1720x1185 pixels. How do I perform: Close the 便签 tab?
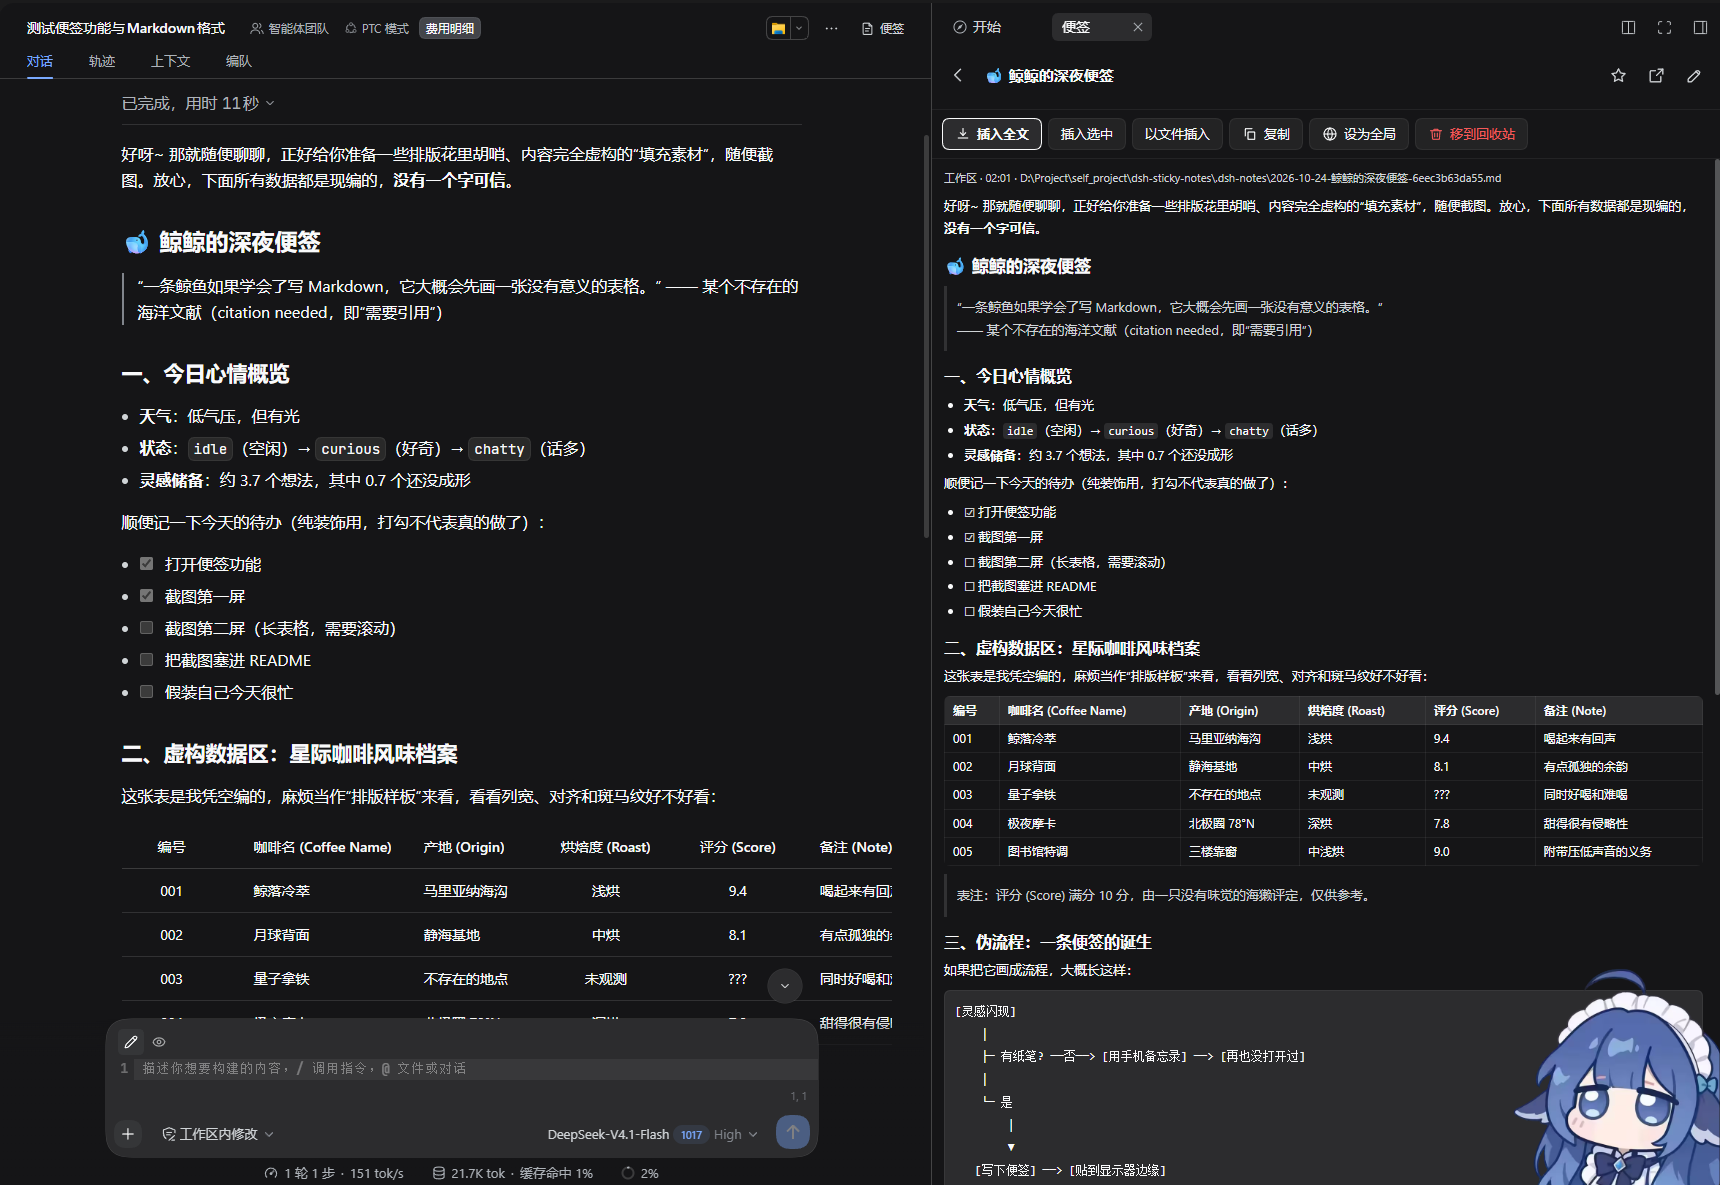[x=1138, y=27]
